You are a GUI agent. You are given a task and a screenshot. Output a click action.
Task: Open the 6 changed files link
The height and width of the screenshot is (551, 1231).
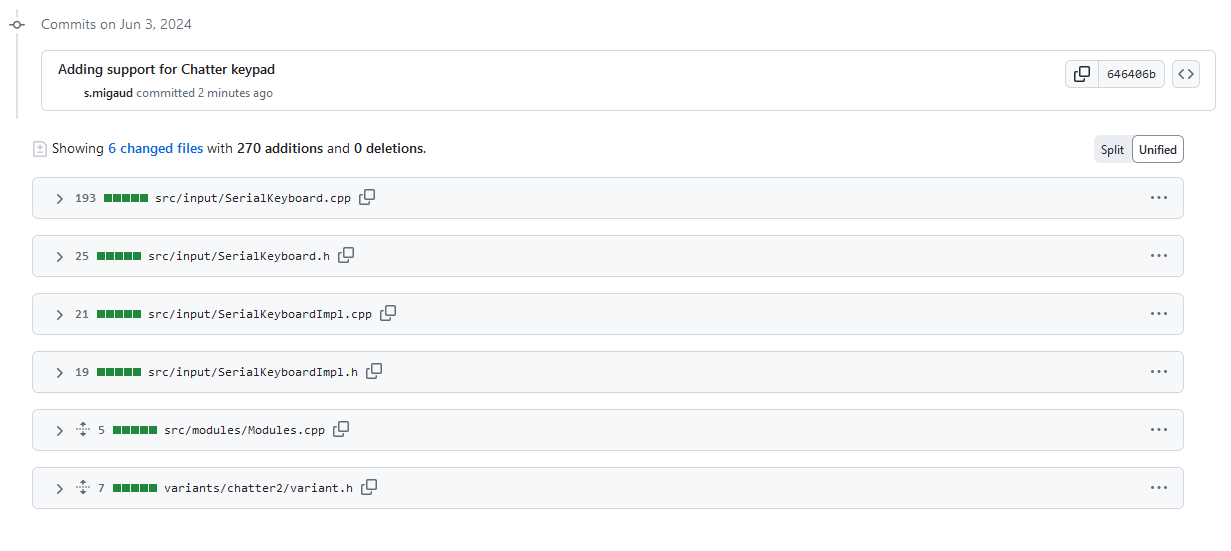(x=155, y=148)
